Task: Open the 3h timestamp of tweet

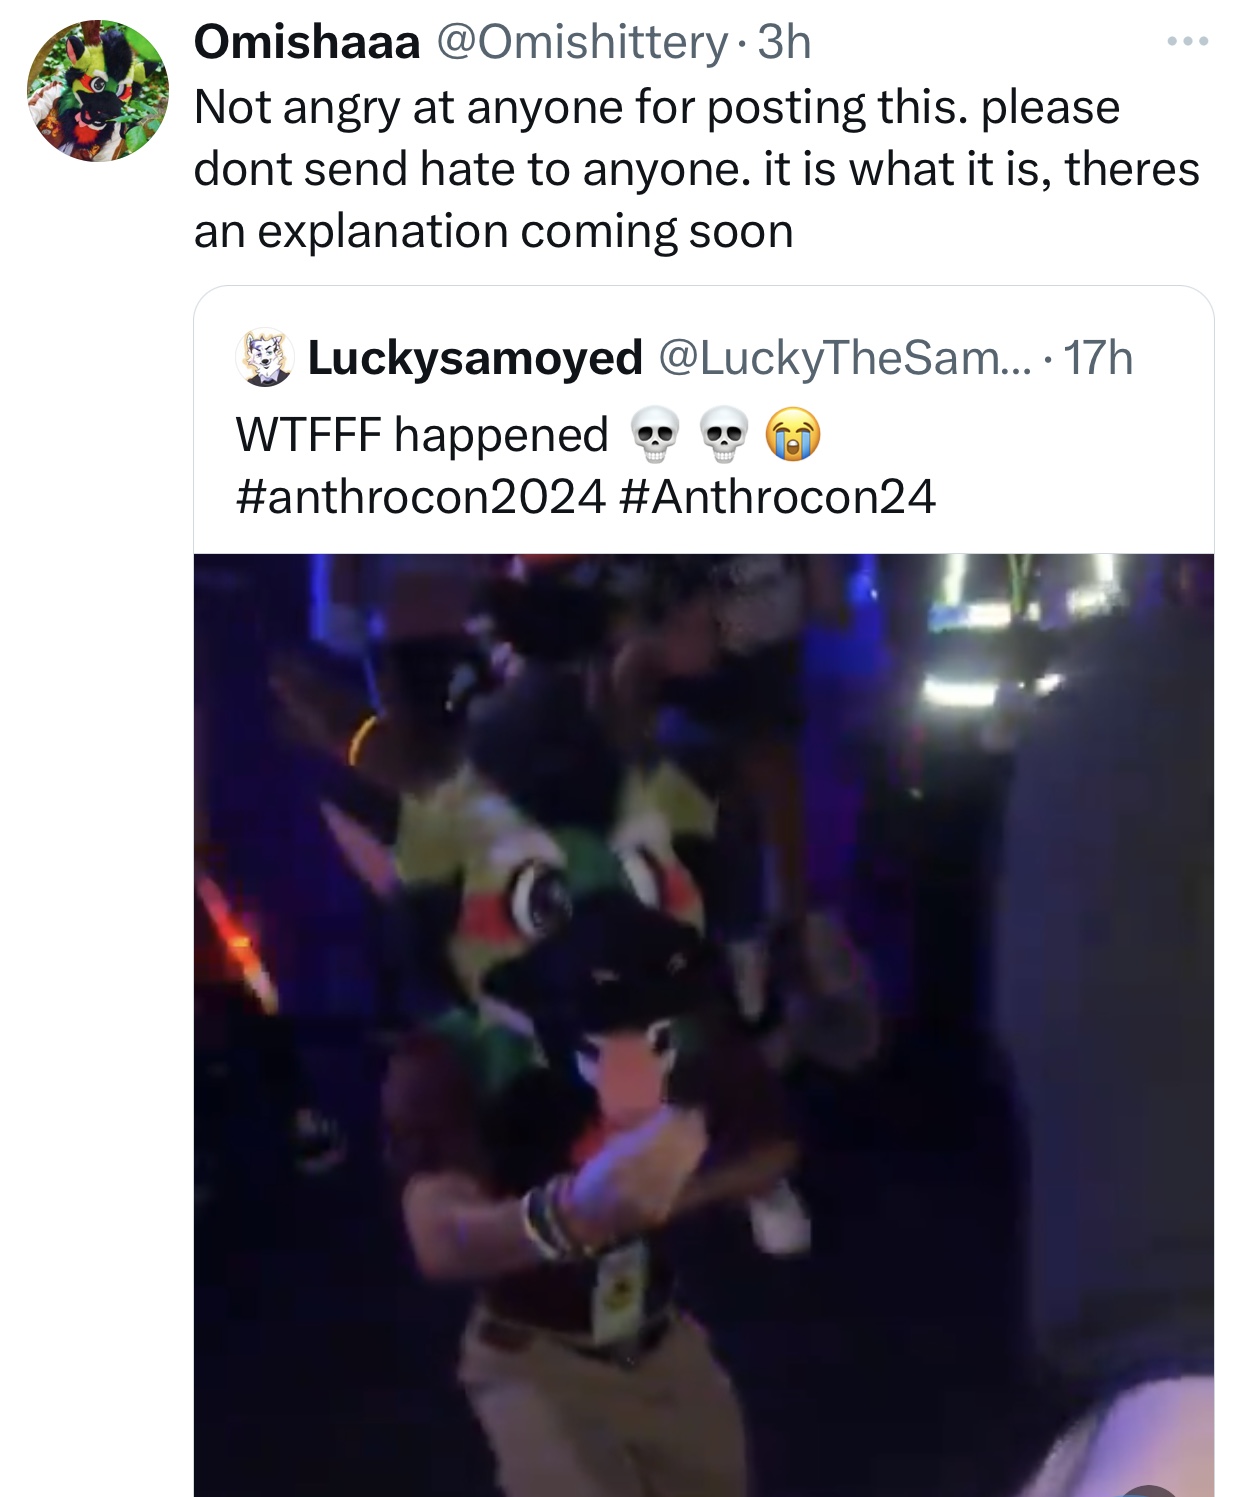Action: (x=784, y=42)
